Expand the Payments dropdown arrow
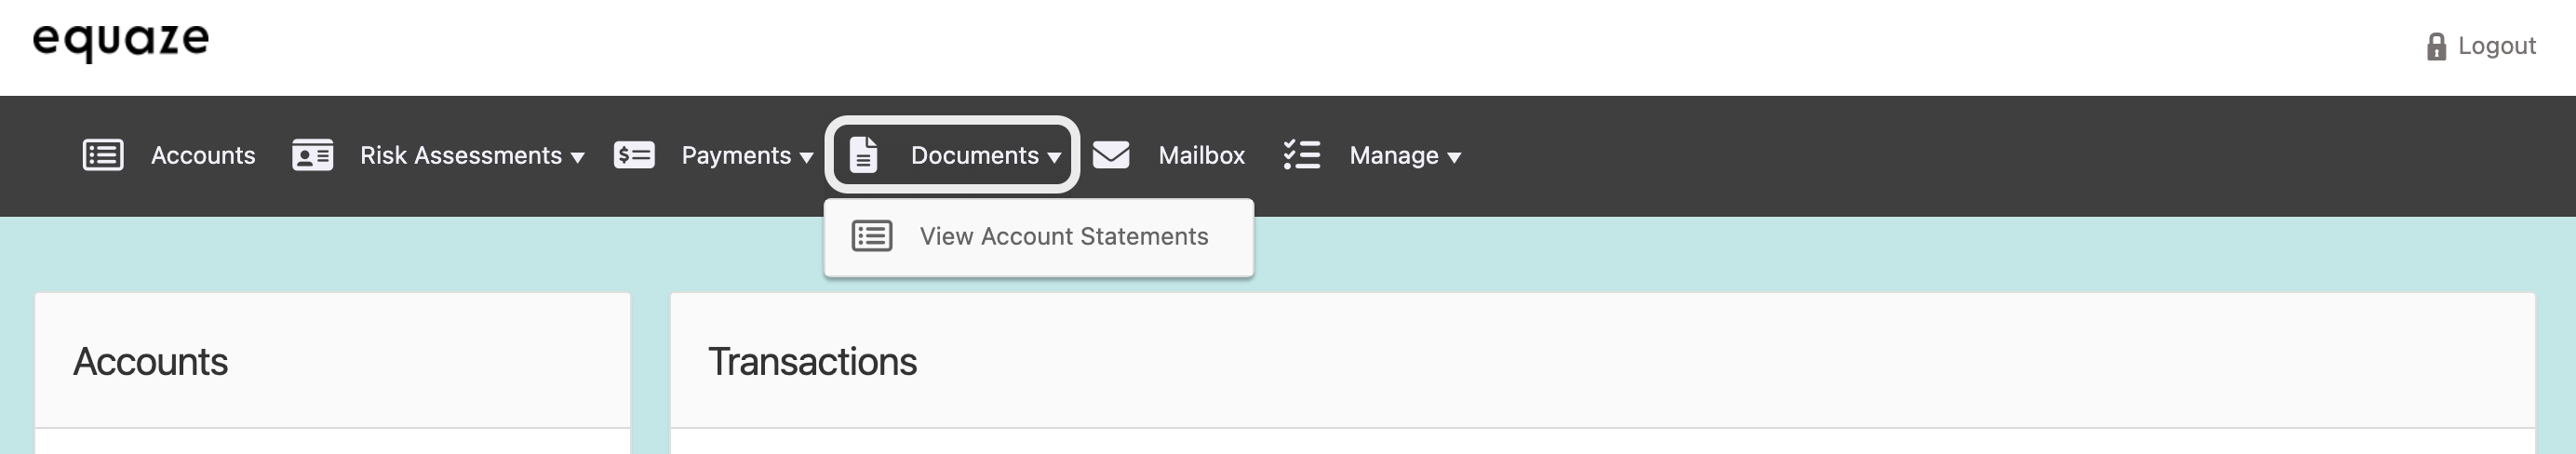The image size is (2576, 454). pyautogui.click(x=806, y=158)
